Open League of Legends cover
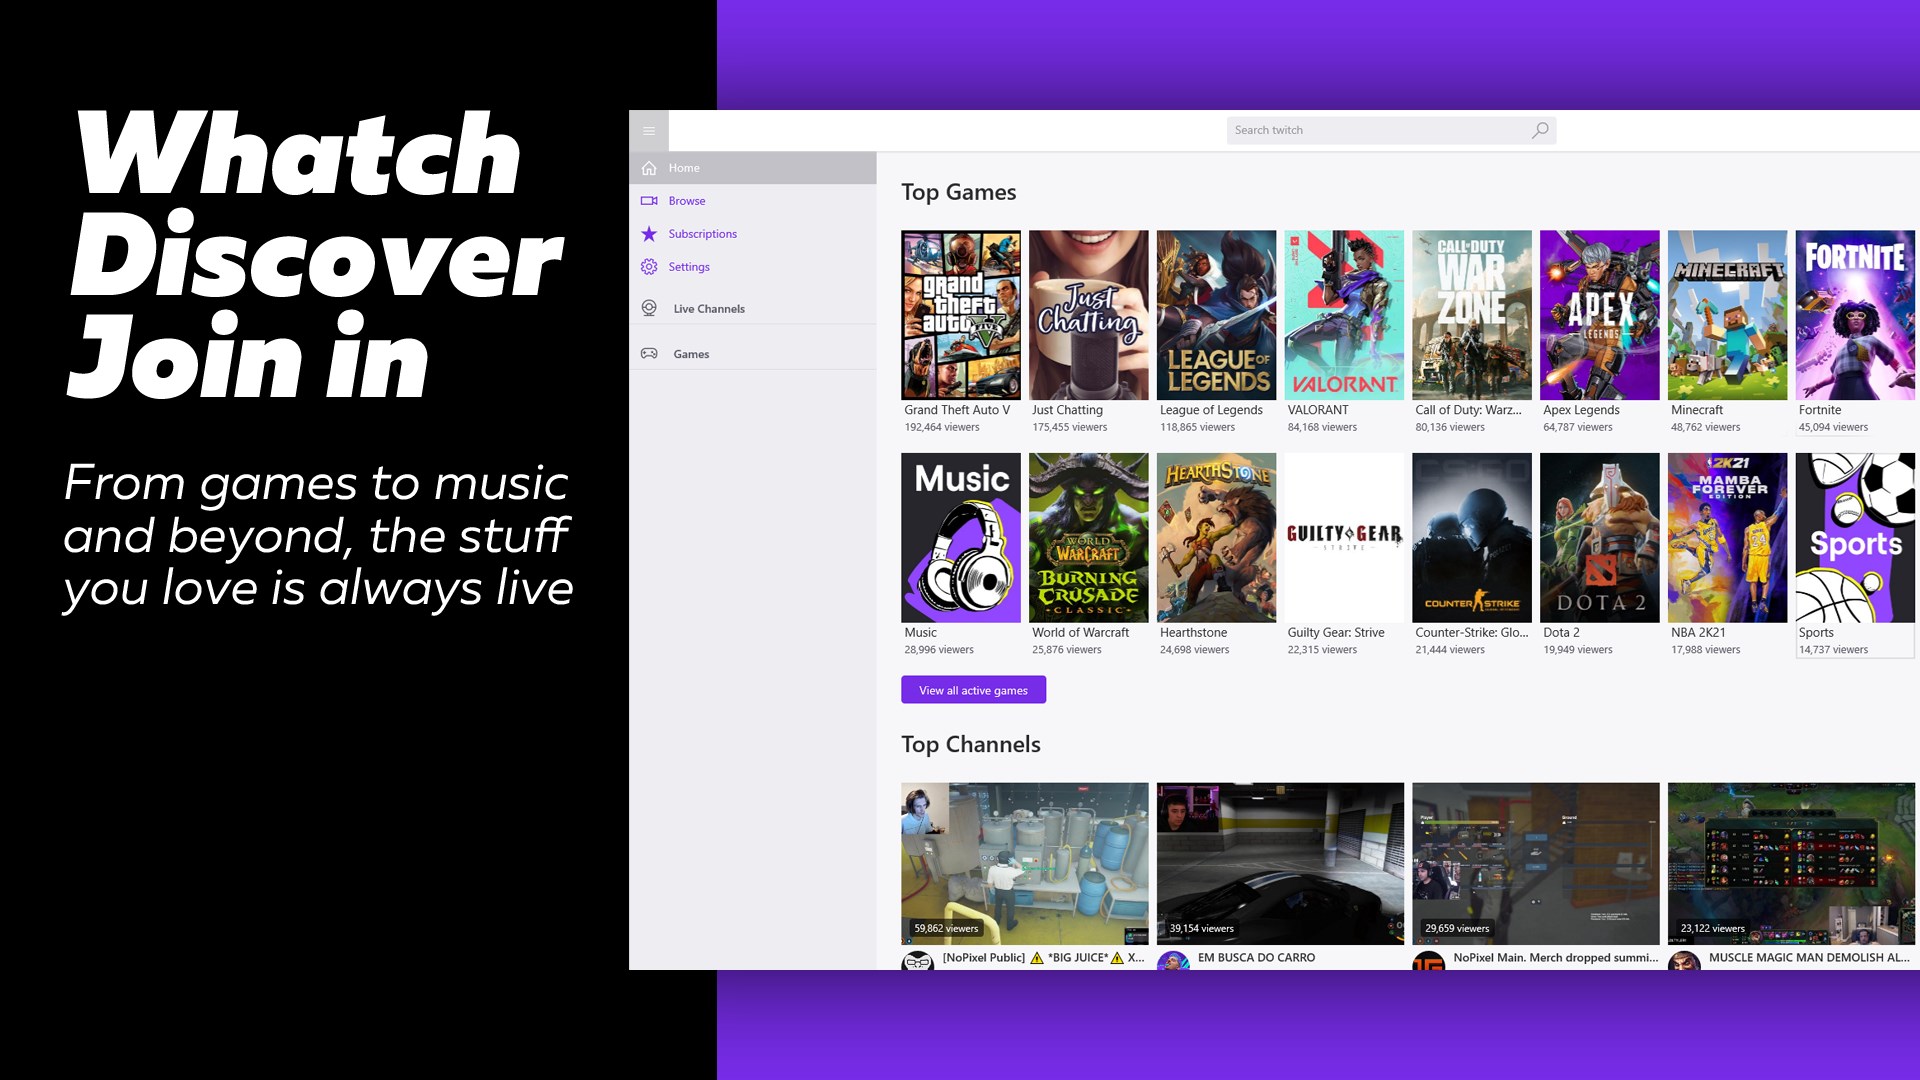 pyautogui.click(x=1216, y=315)
